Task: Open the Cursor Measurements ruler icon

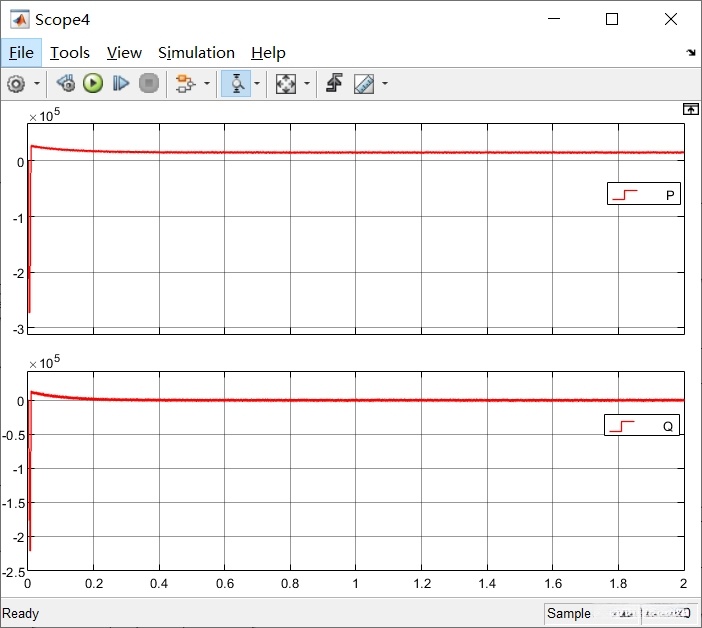Action: coord(364,84)
